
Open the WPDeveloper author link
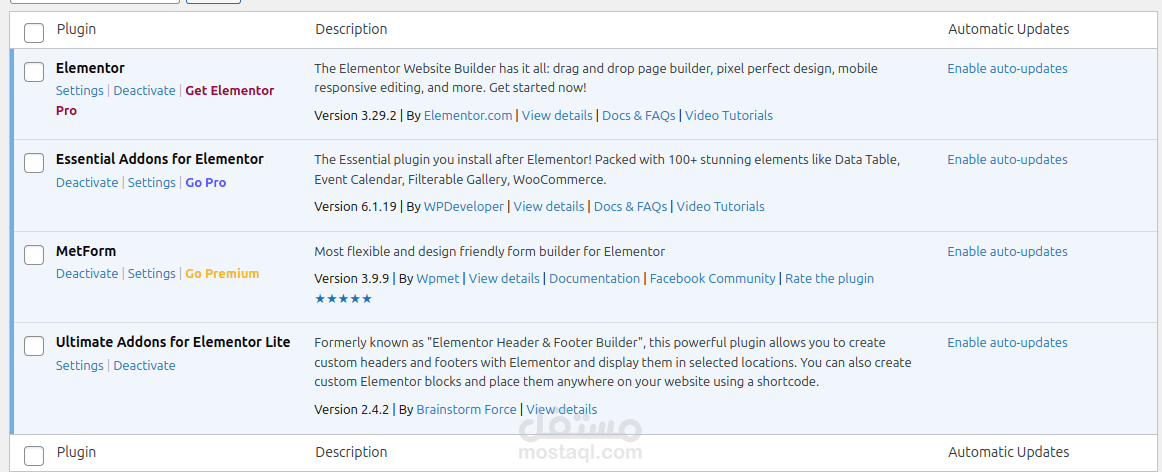coord(464,207)
